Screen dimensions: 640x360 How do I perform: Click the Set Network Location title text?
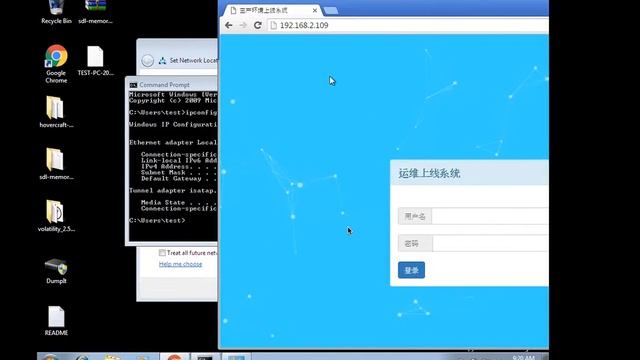click(x=193, y=60)
